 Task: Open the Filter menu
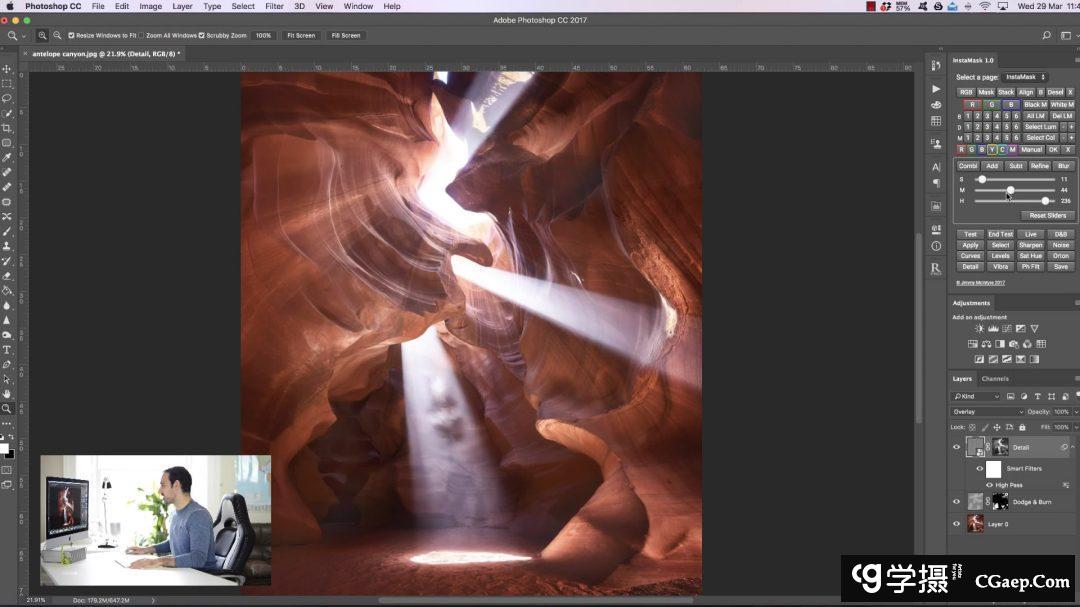pyautogui.click(x=274, y=6)
